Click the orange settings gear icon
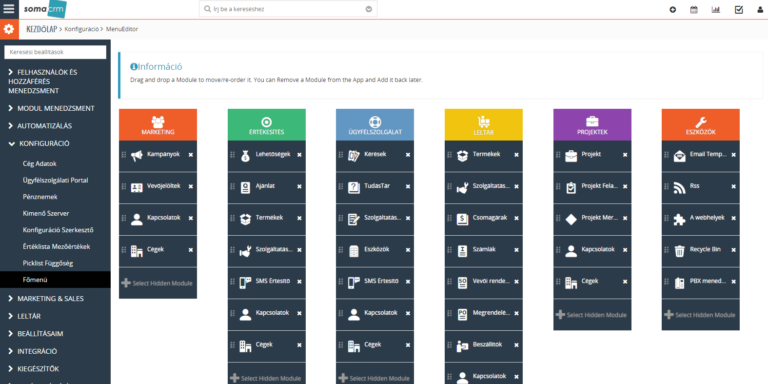 point(9,29)
